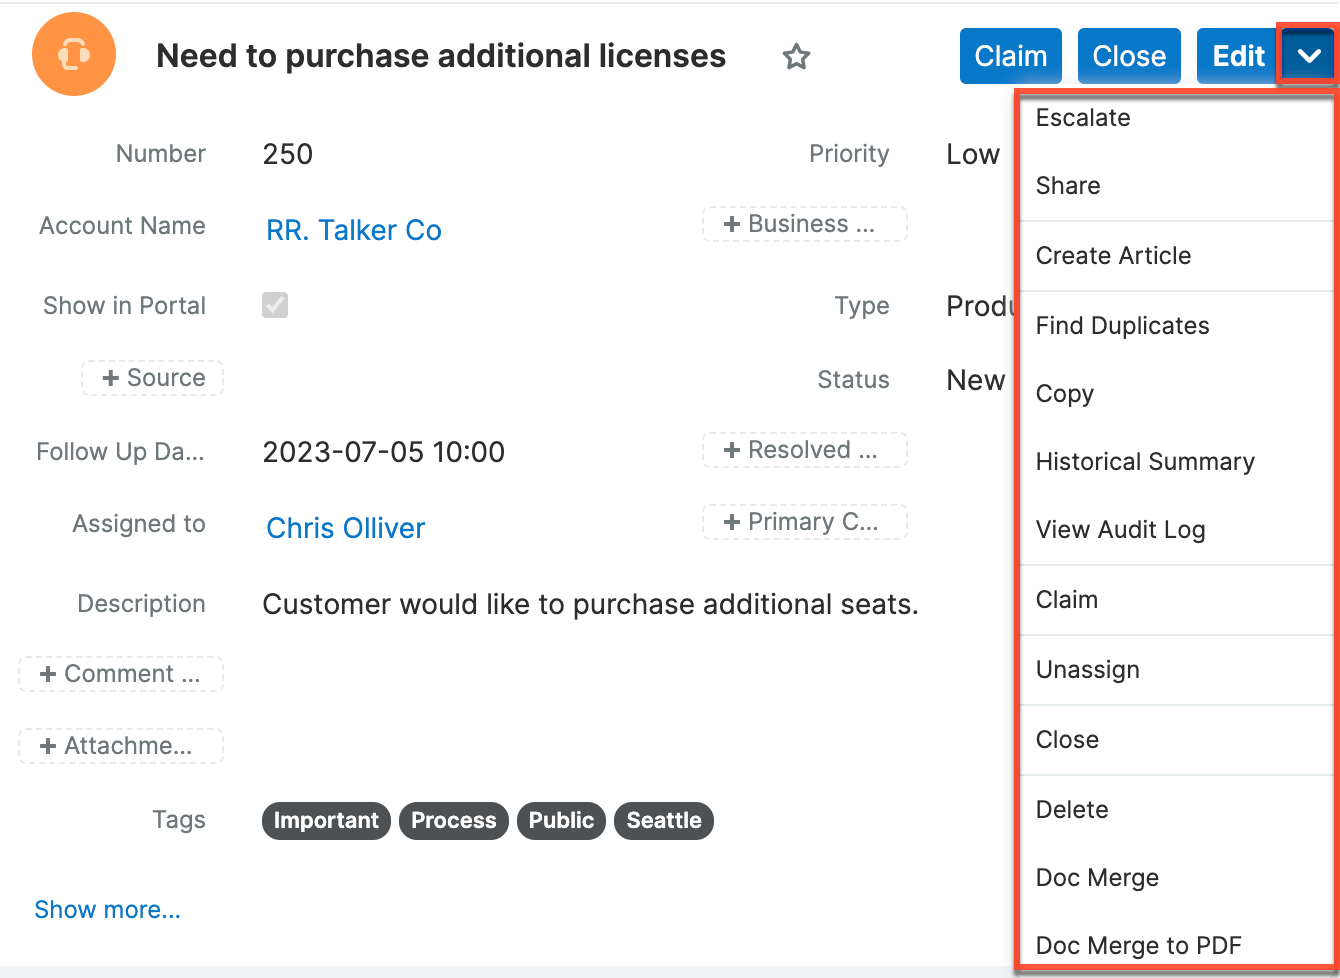Screen dimensions: 1340x978
Task: Click the blue Claim button in header
Action: [x=1010, y=56]
